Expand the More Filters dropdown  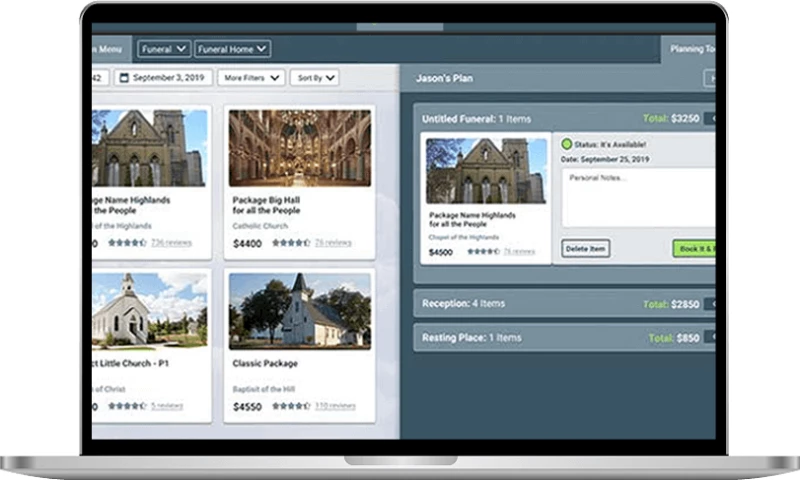pos(251,78)
